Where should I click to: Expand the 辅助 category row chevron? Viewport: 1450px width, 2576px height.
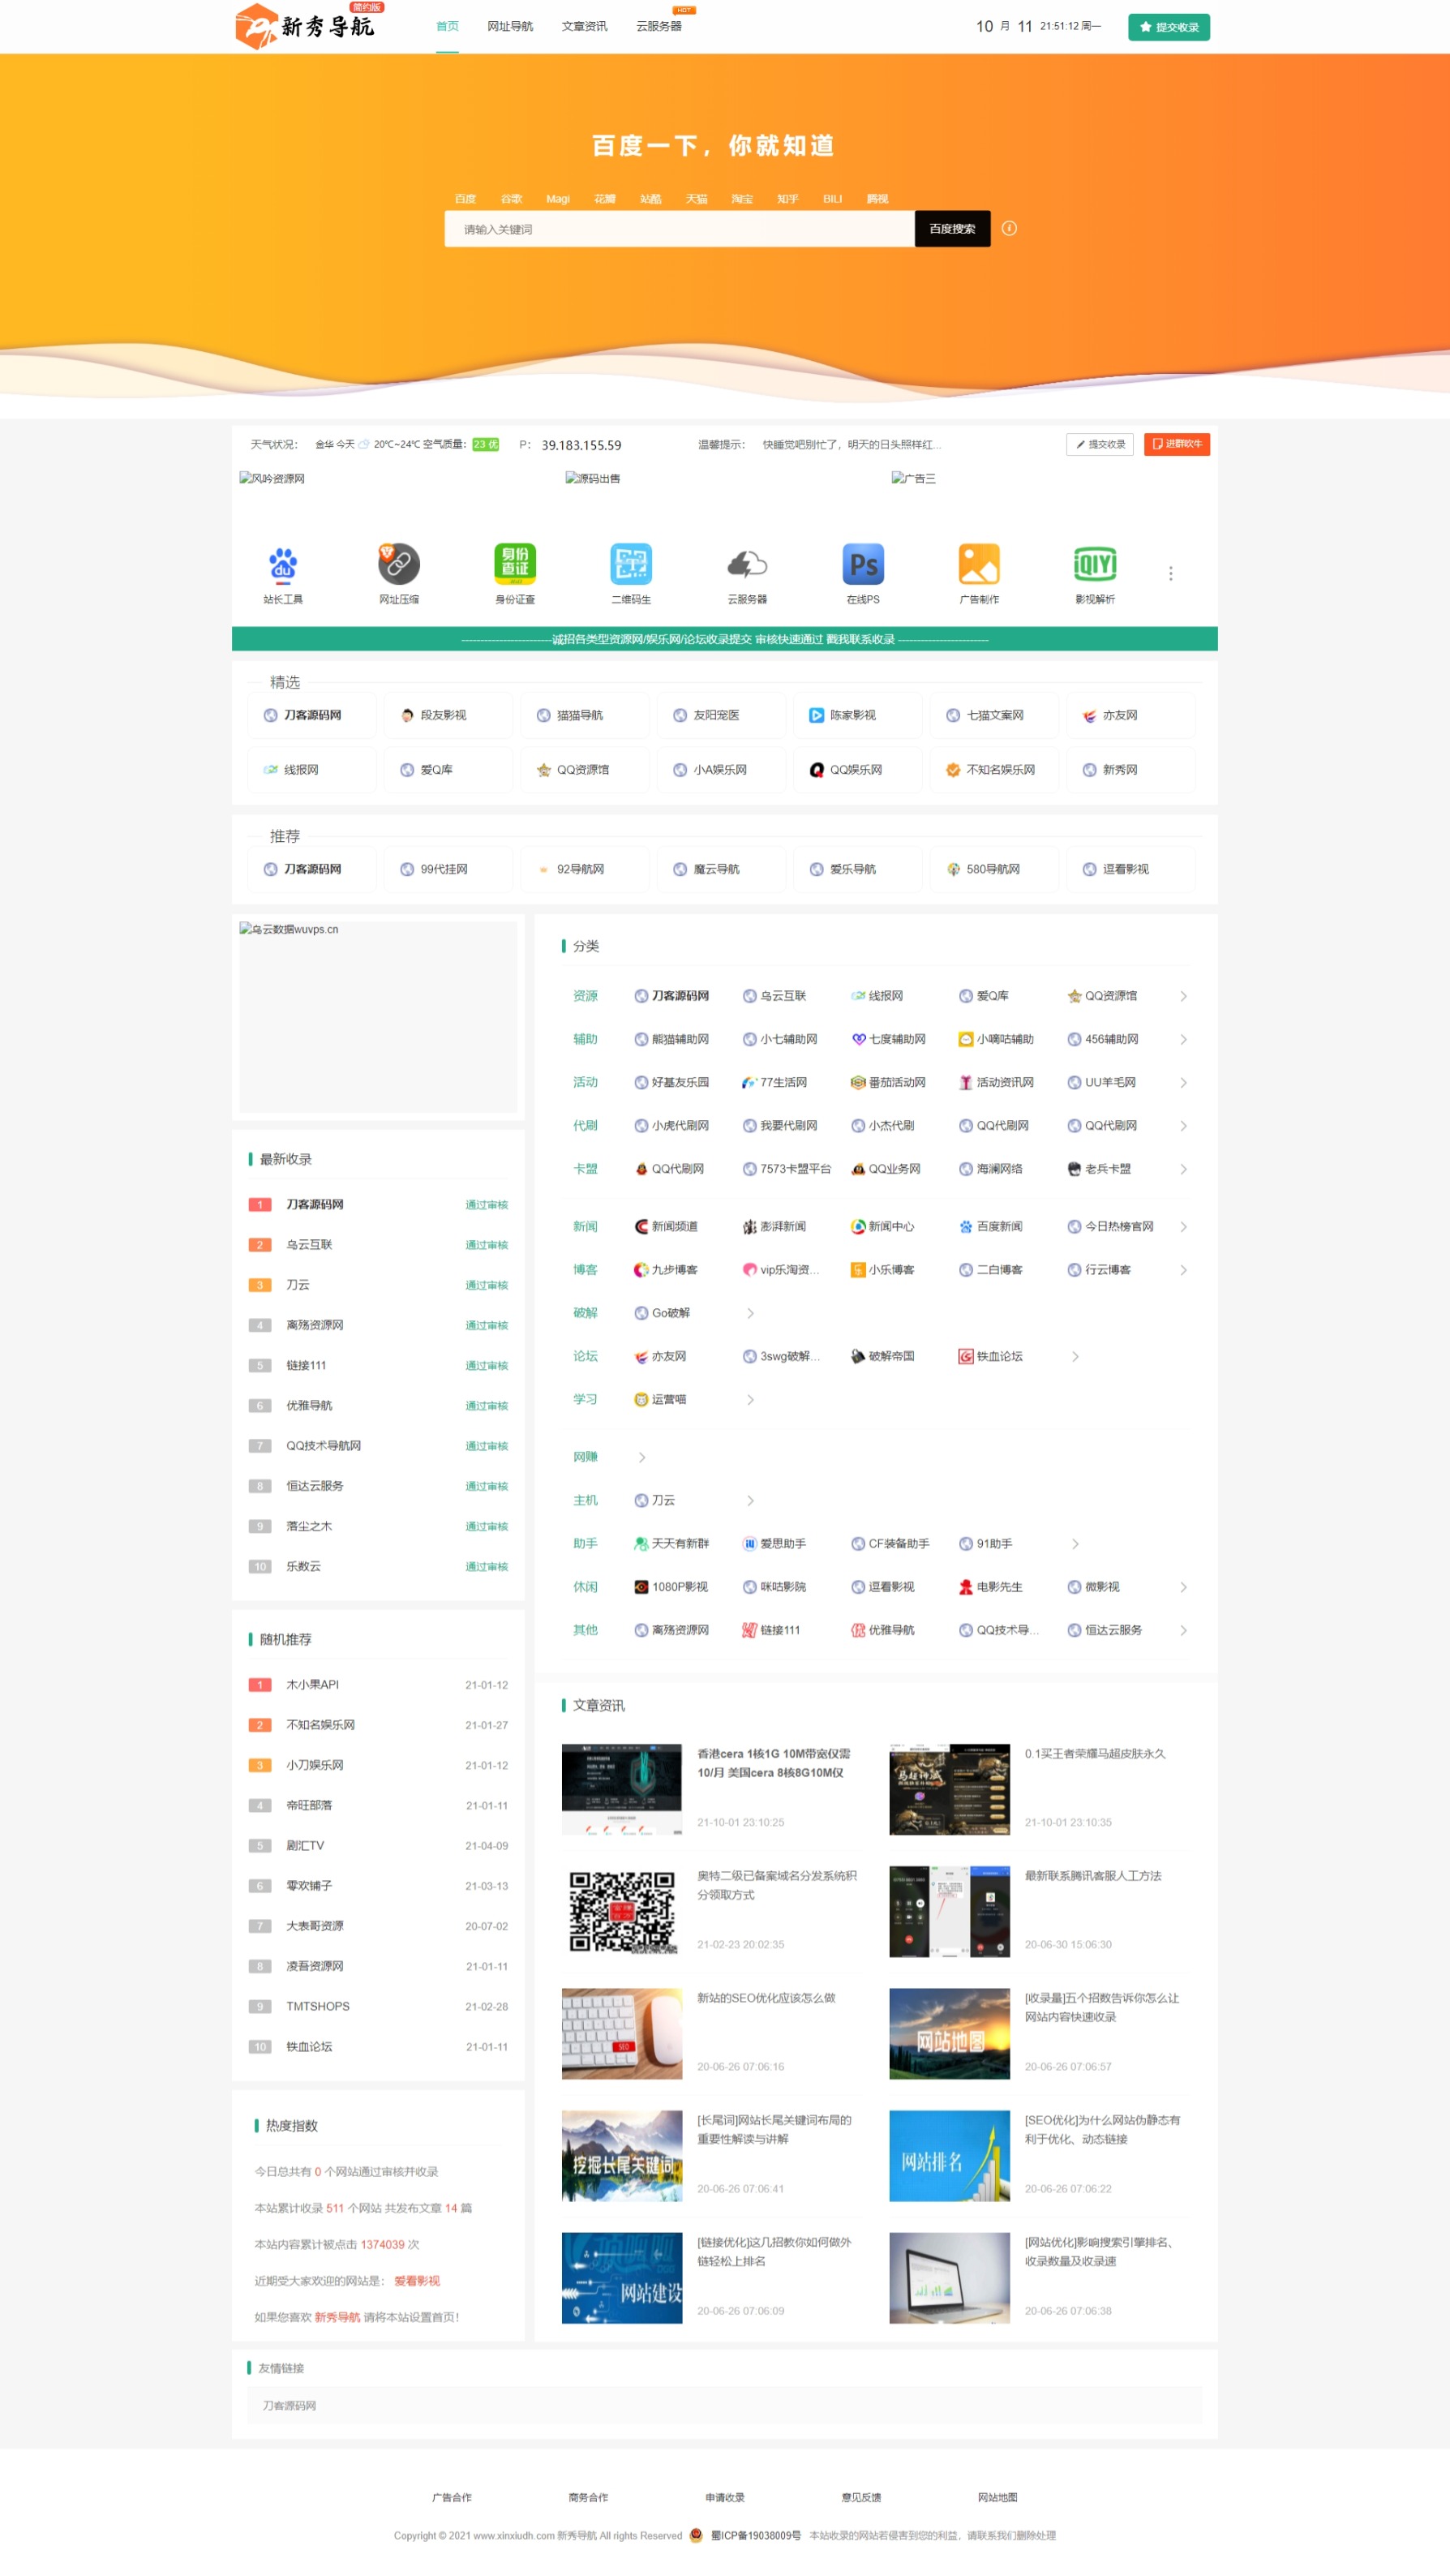(1183, 1039)
